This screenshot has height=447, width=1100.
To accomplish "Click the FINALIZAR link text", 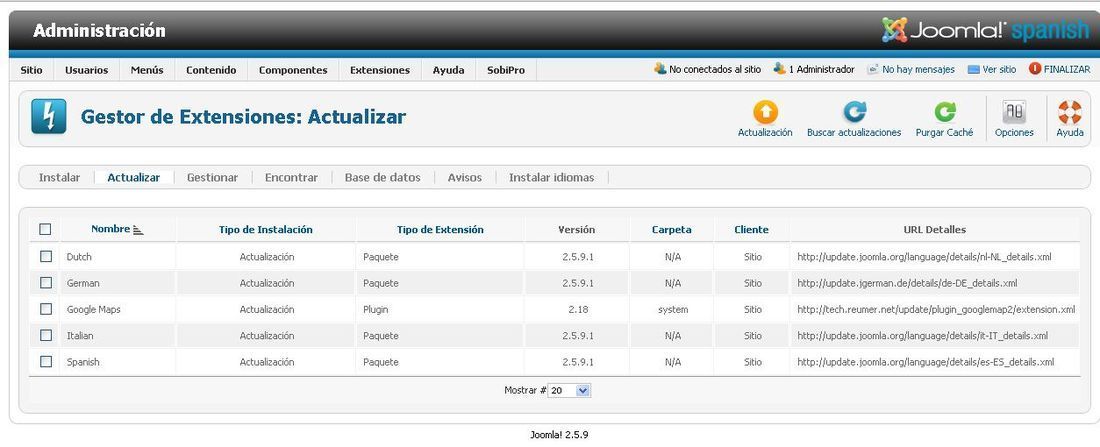I will [x=1067, y=69].
